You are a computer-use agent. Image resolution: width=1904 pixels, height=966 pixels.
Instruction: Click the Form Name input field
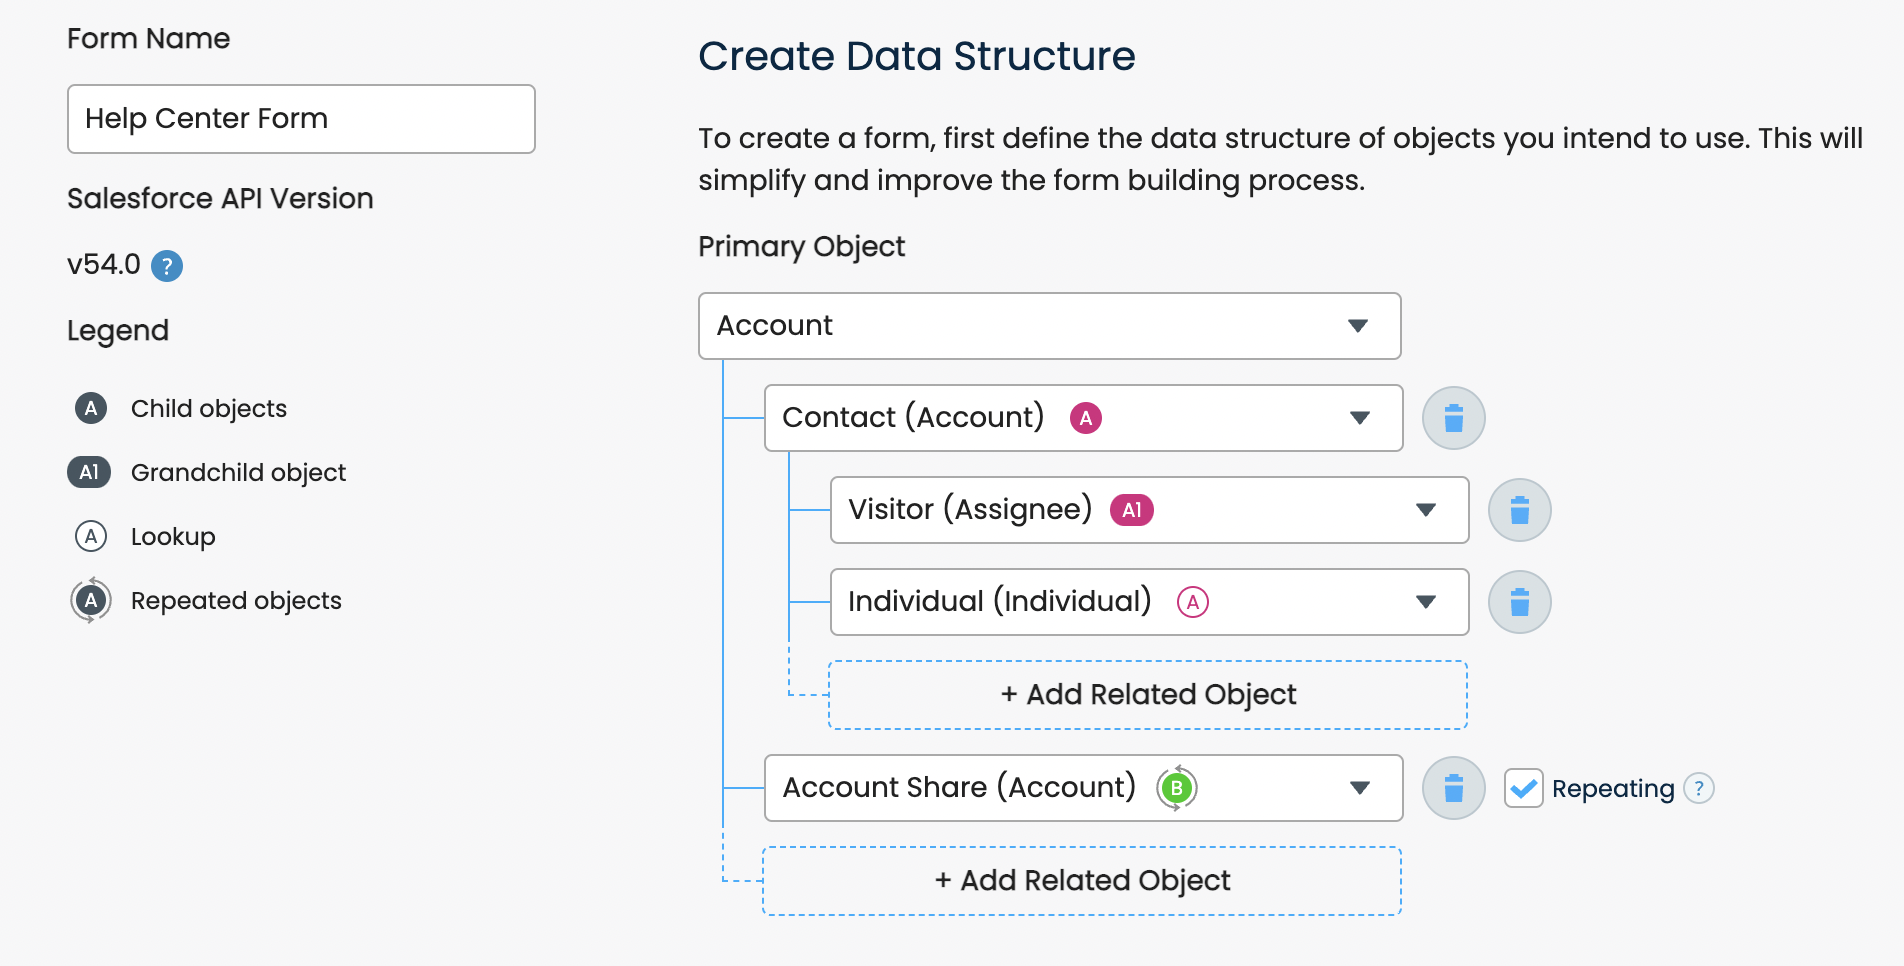(300, 119)
